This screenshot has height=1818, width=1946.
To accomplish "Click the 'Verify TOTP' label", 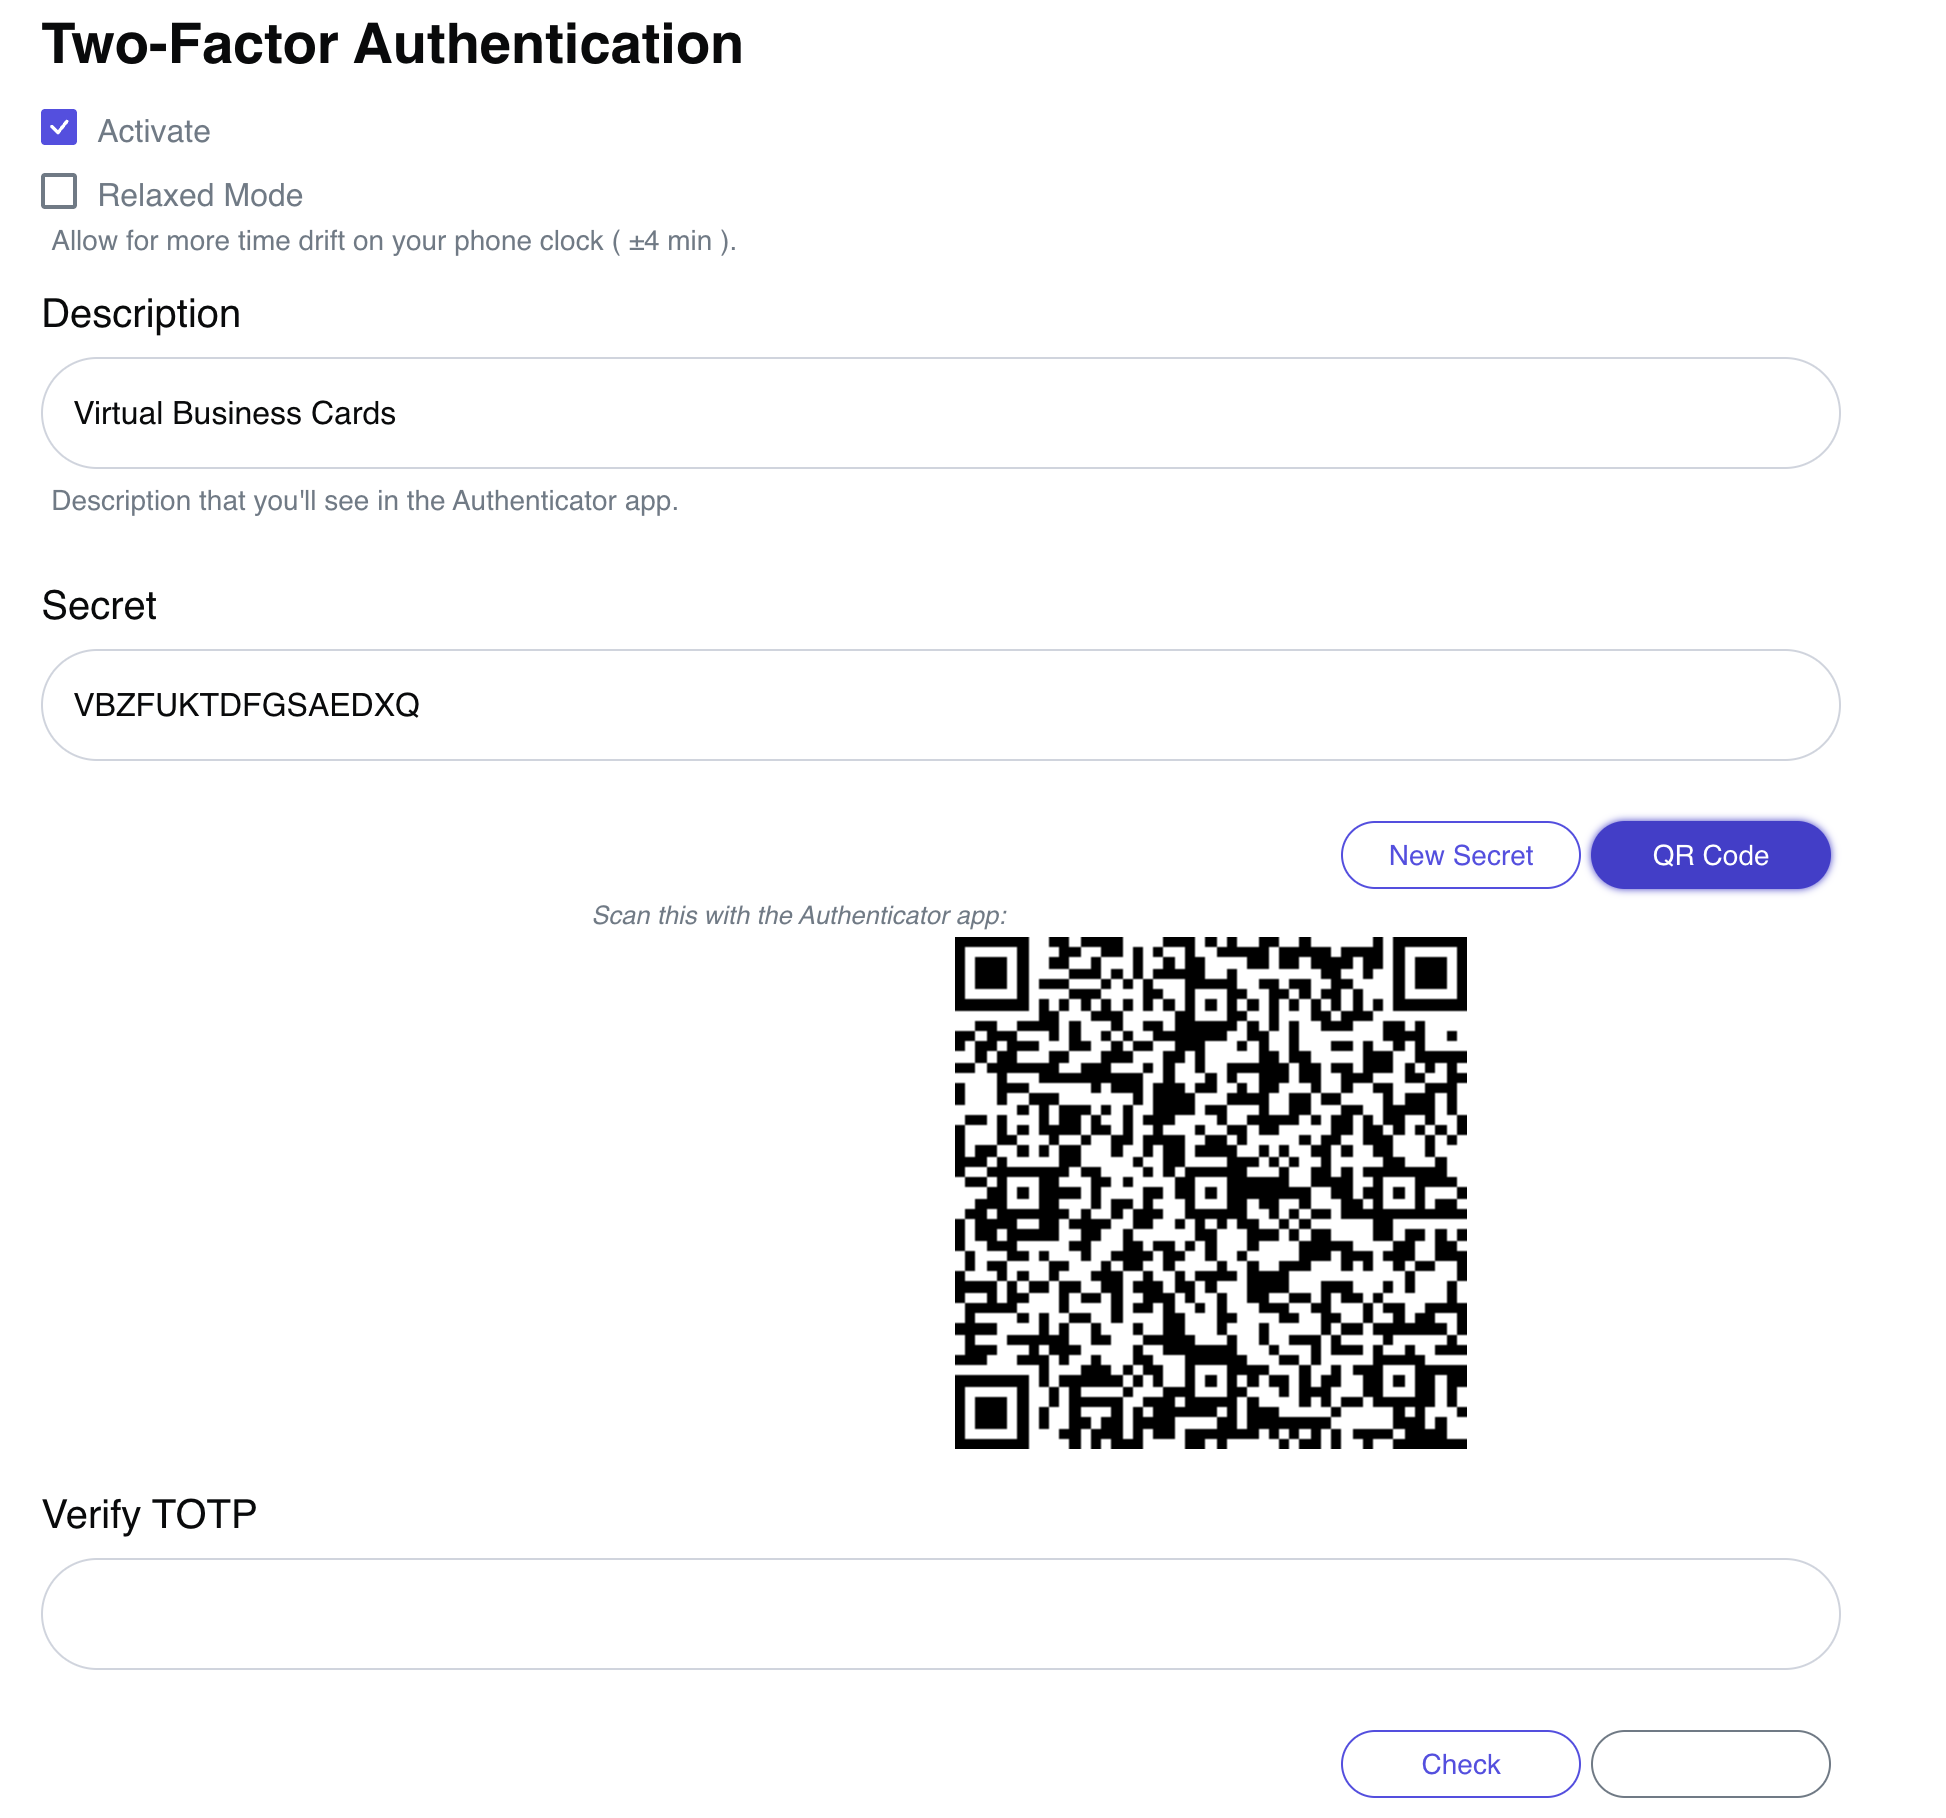I will tap(149, 1515).
